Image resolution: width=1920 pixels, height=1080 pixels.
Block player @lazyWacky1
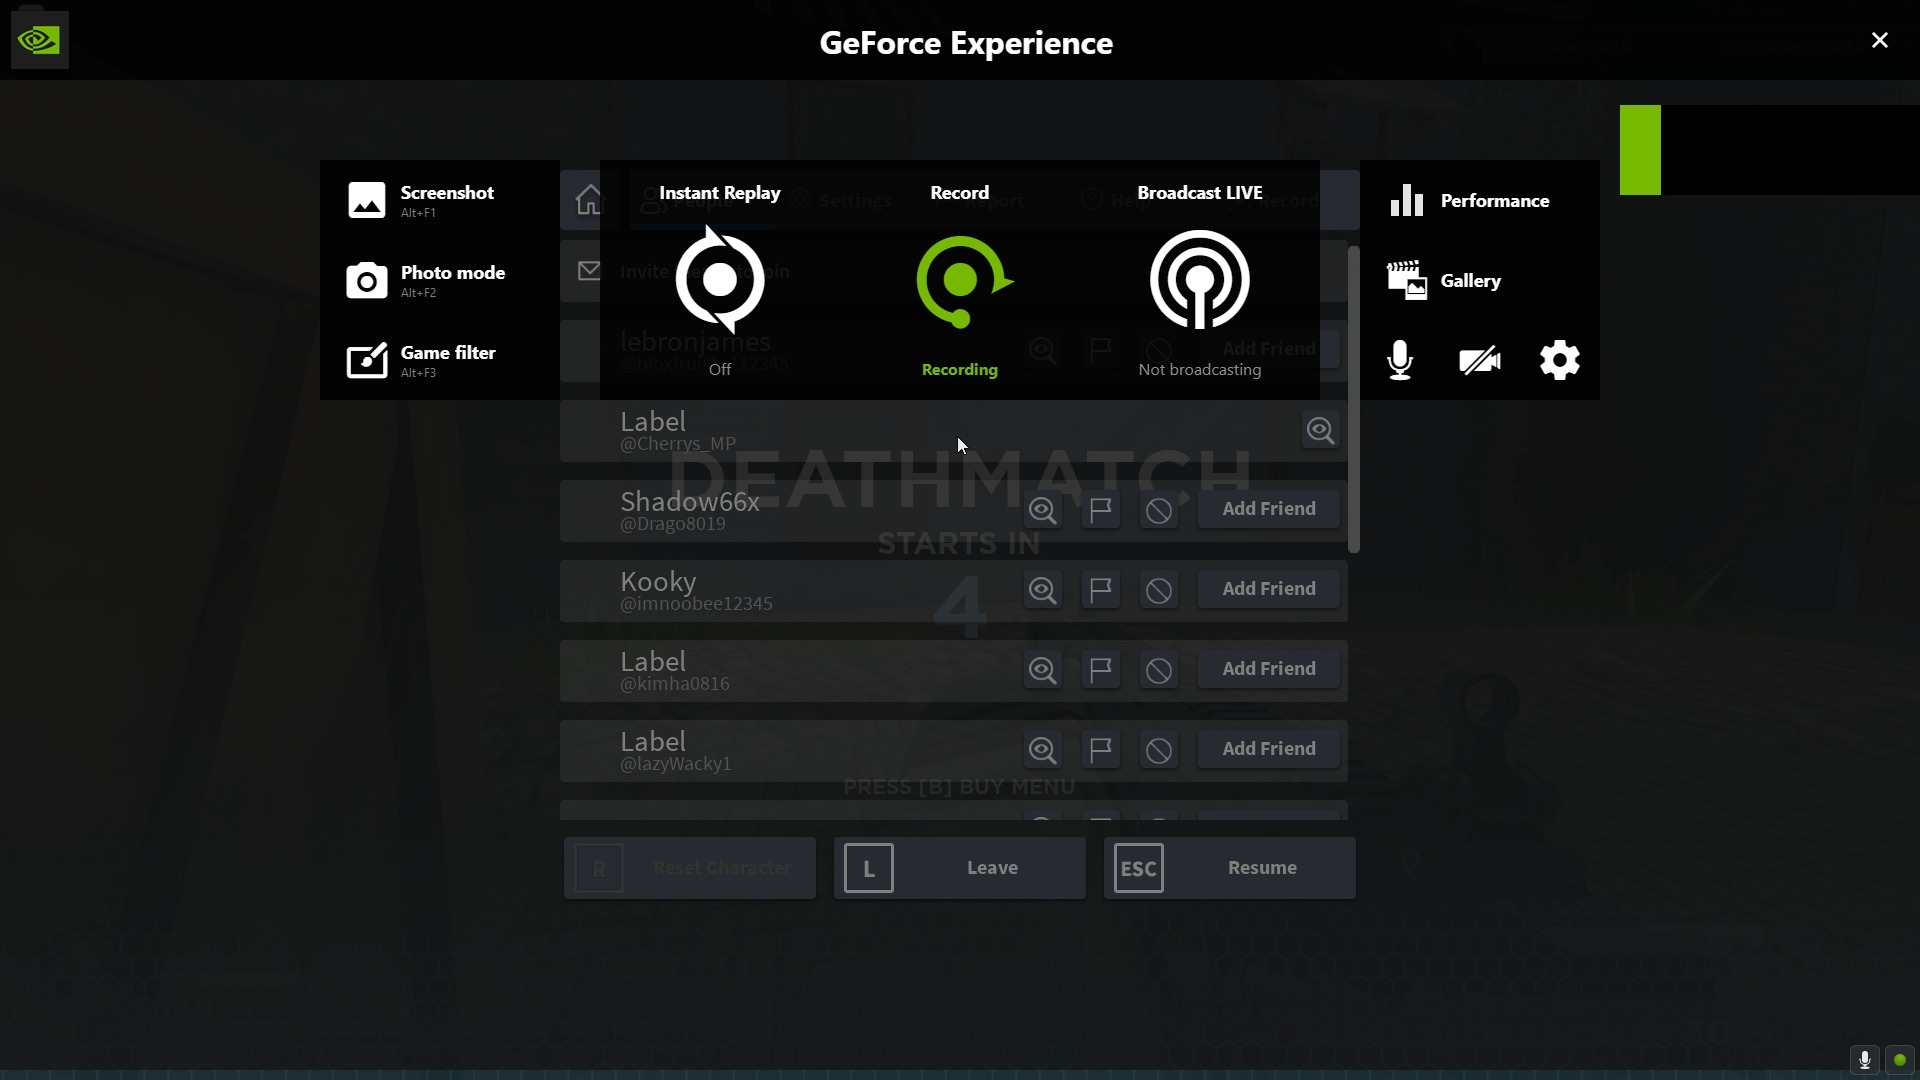click(x=1158, y=750)
